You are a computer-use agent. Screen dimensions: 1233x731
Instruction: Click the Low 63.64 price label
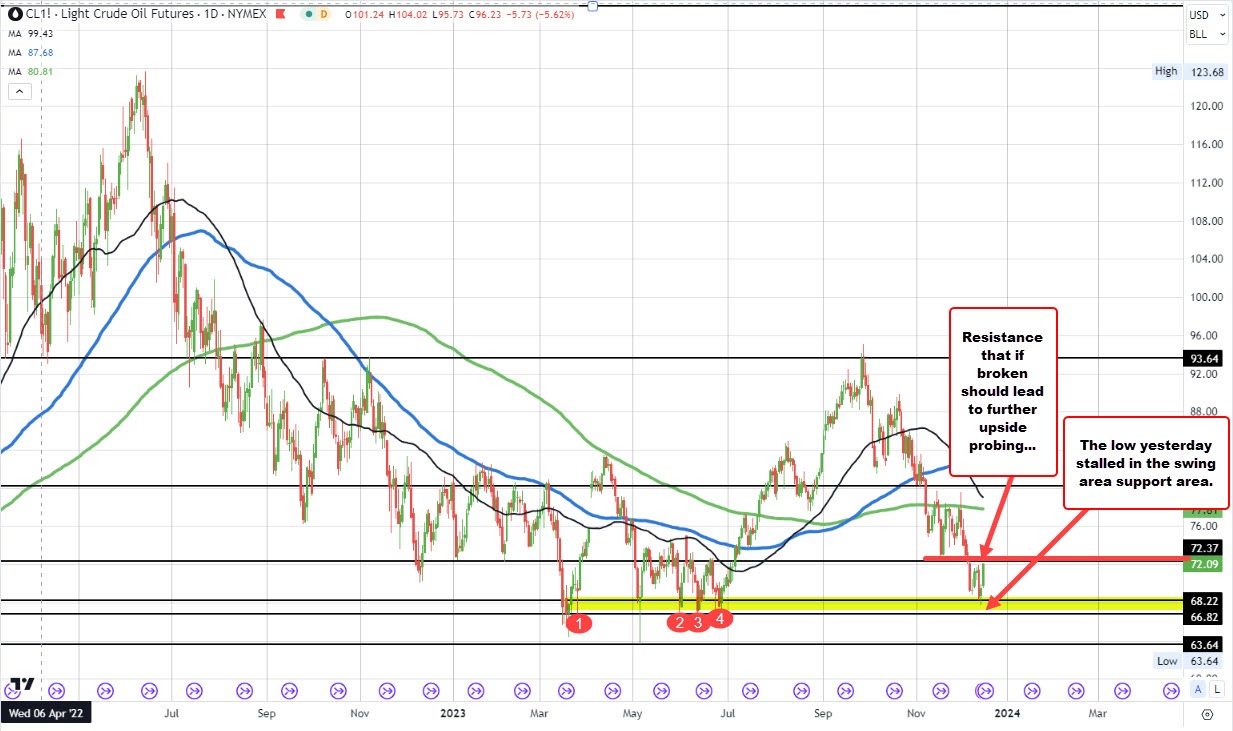1190,661
